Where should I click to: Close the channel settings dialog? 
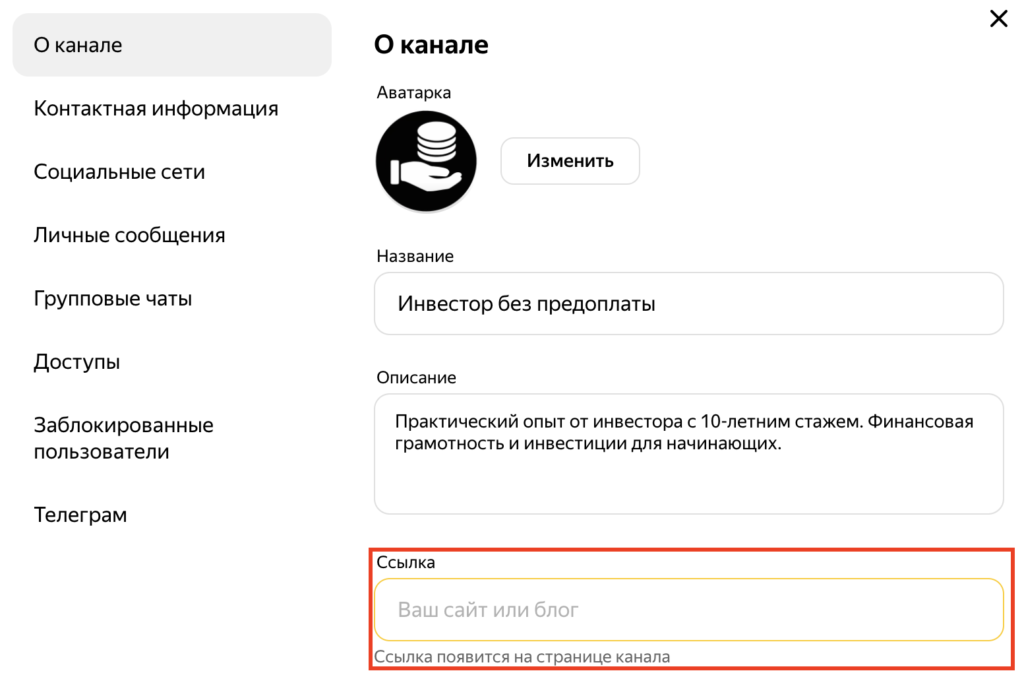998,19
